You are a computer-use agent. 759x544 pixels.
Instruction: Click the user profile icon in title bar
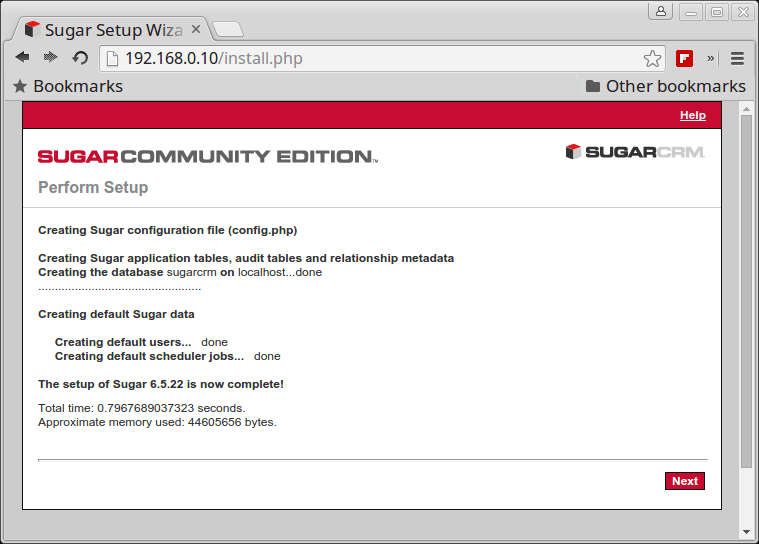coord(661,11)
